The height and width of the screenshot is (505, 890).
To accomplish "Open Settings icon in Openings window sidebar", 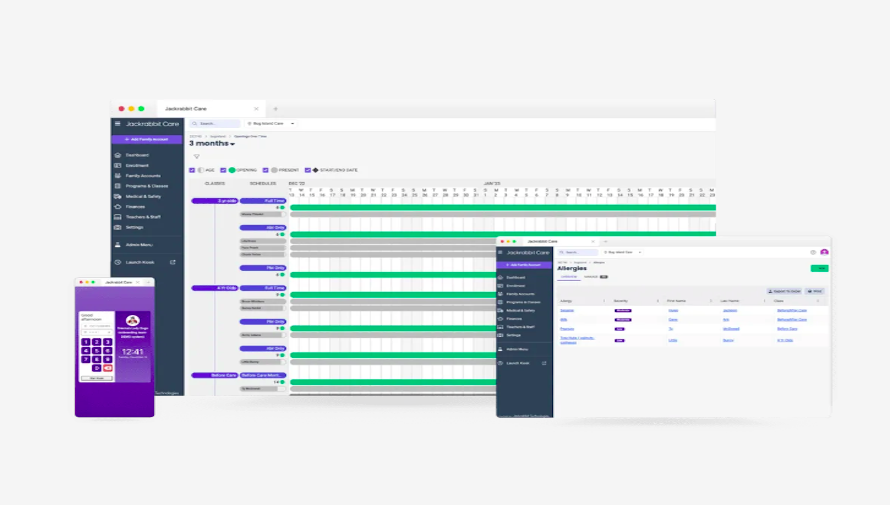I will pyautogui.click(x=117, y=227).
